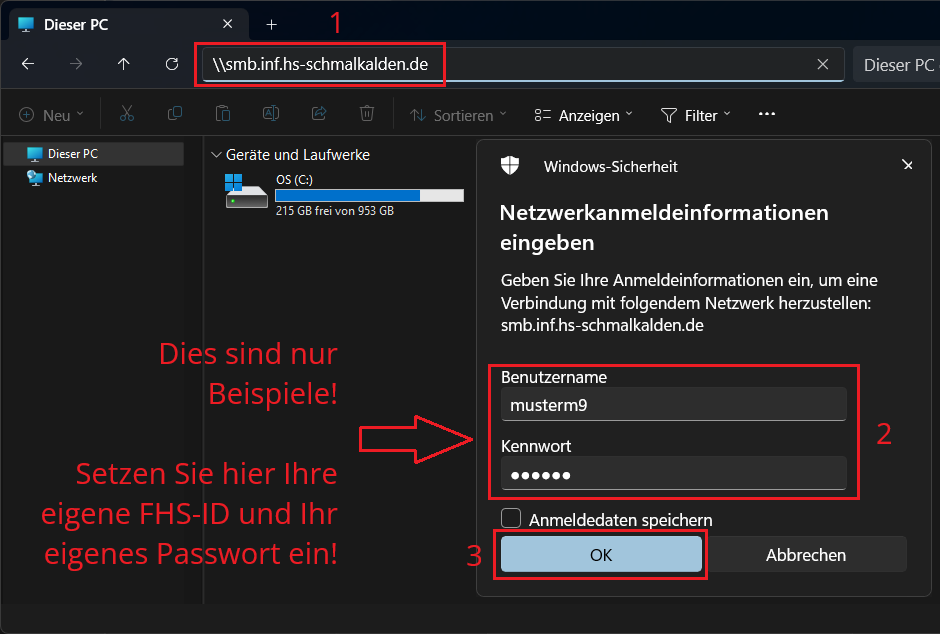The width and height of the screenshot is (940, 634).
Task: Expand the Sortieren dropdown
Action: tap(458, 115)
